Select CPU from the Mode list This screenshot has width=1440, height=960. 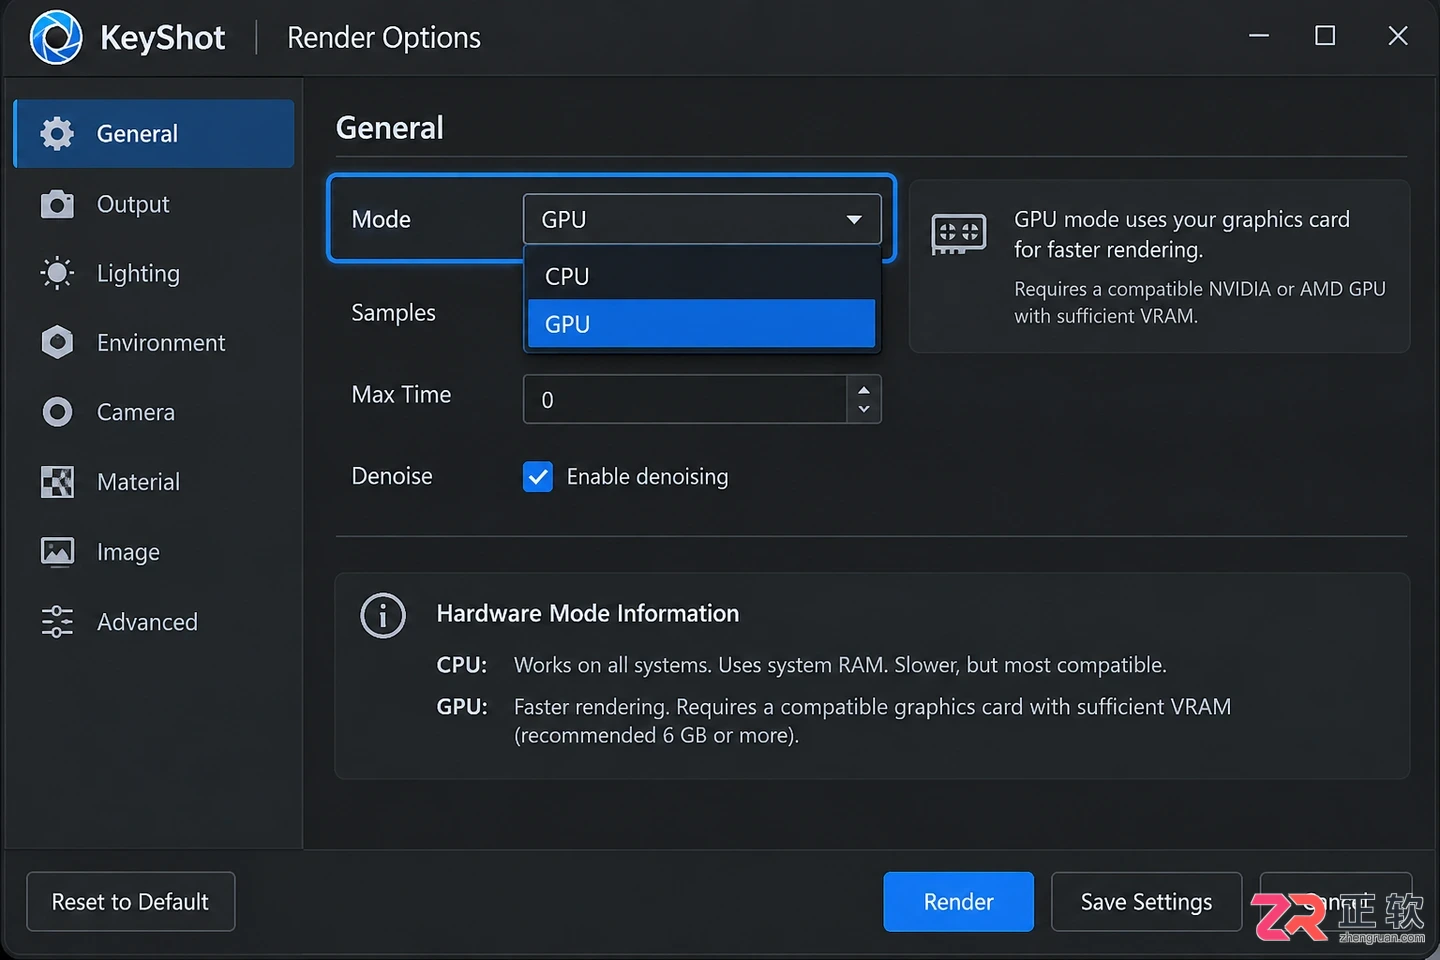[x=701, y=276]
